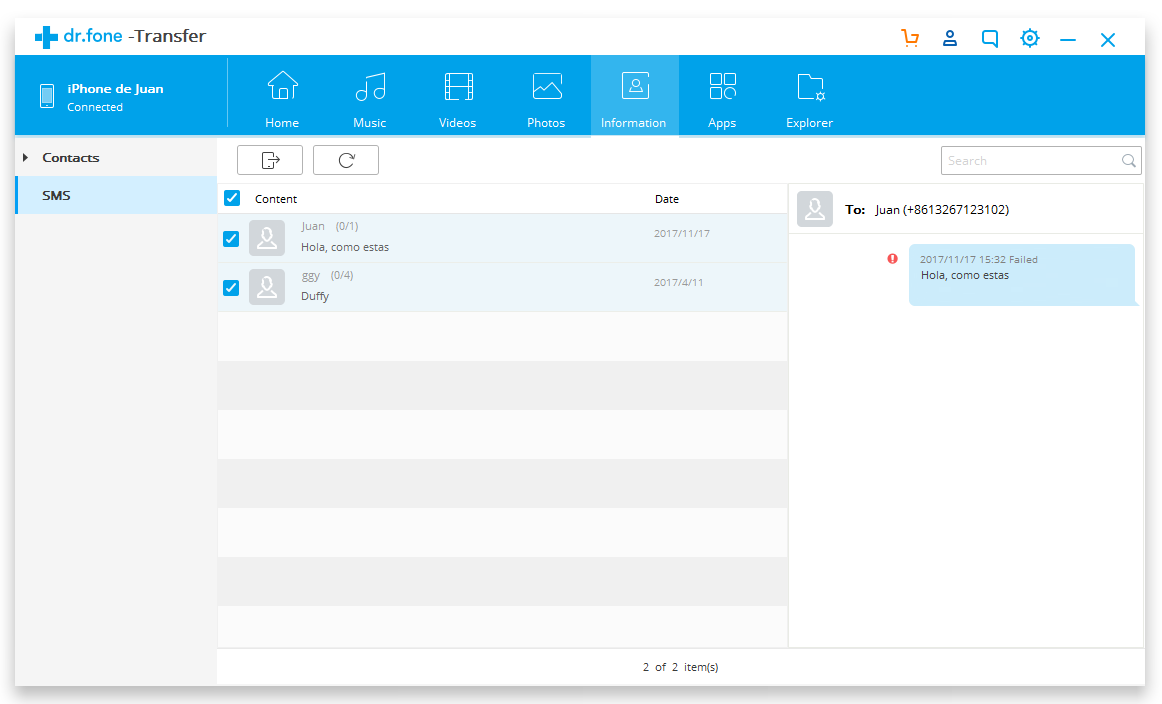Viewport: 1162px width, 704px height.
Task: Close the dr.fone window
Action: coord(1108,39)
